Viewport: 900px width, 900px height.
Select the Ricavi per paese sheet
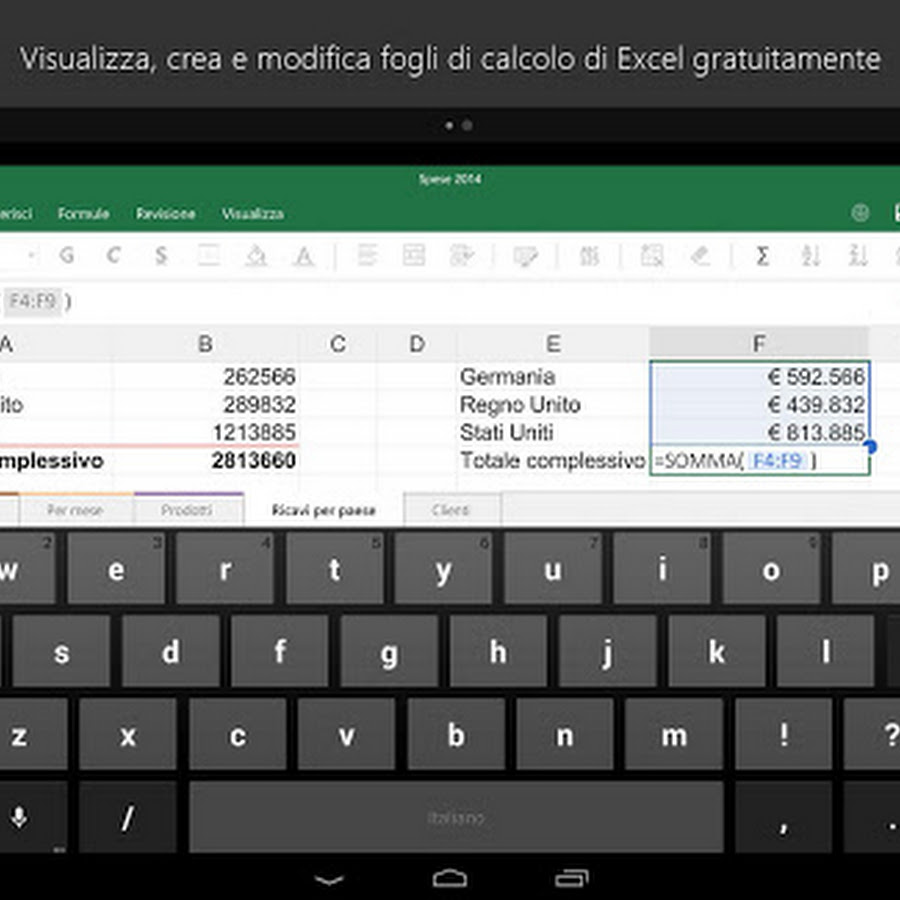(323, 510)
